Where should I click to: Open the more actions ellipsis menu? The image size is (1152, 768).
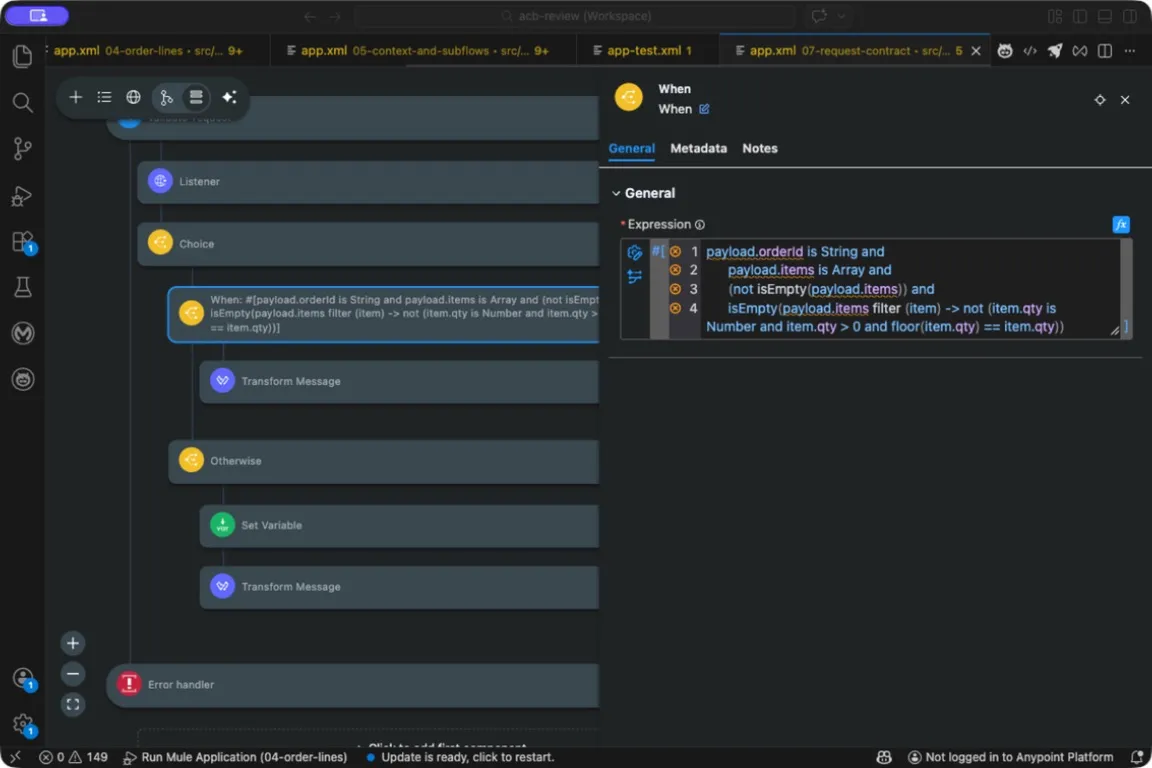(1130, 51)
